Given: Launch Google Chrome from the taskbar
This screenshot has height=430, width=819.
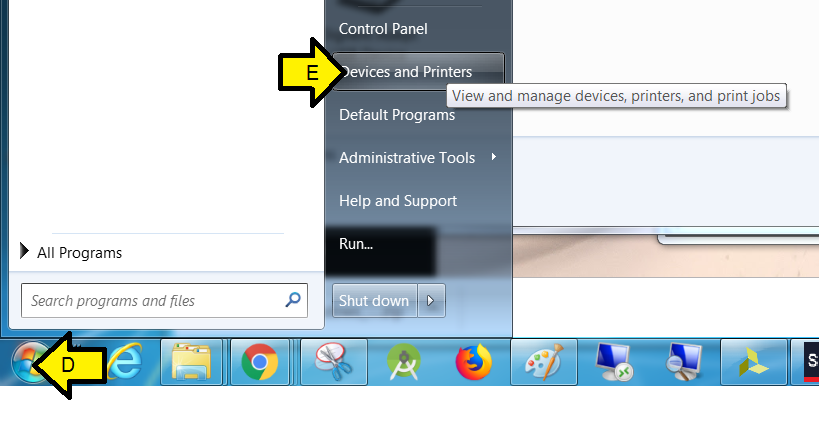Looking at the screenshot, I should click(260, 362).
